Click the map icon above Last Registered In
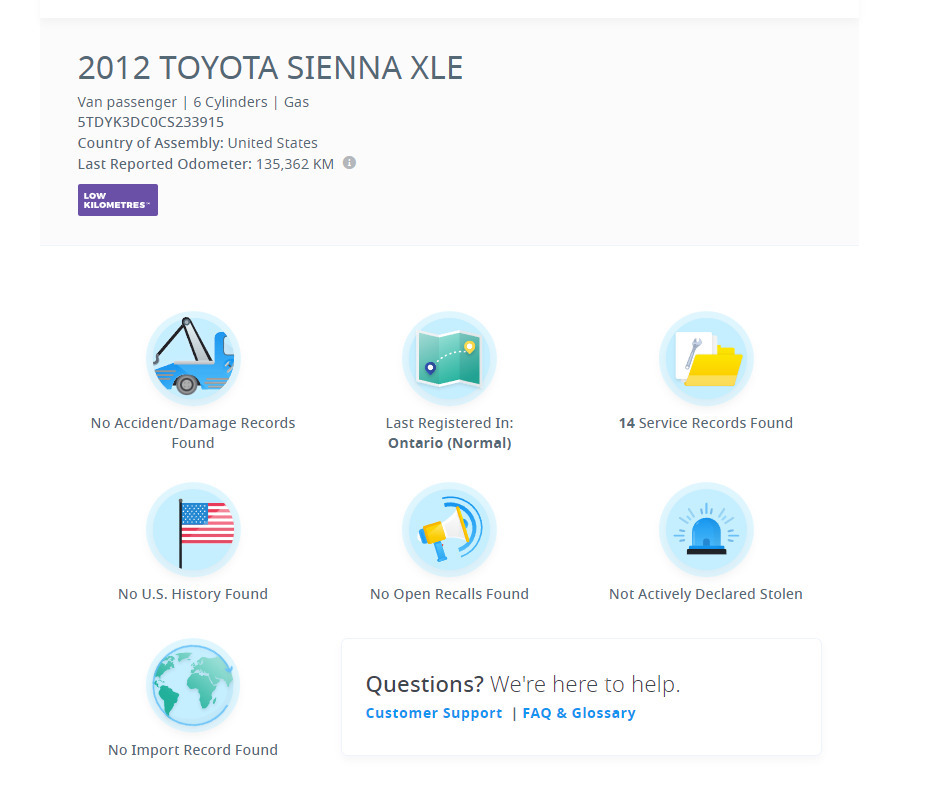Viewport: 928px width, 805px height. [x=449, y=358]
